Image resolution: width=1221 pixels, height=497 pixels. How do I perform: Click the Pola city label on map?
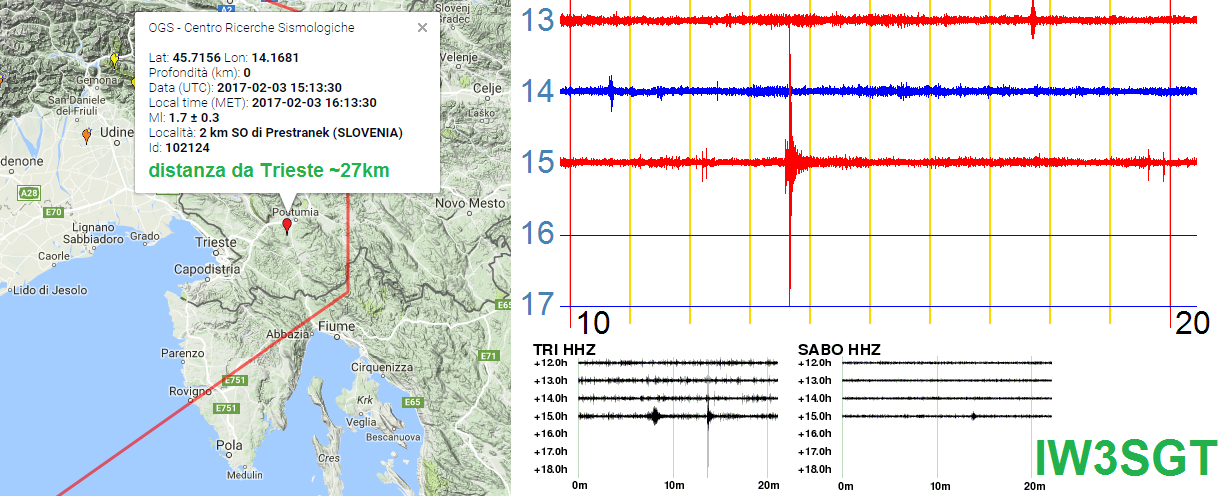[230, 445]
